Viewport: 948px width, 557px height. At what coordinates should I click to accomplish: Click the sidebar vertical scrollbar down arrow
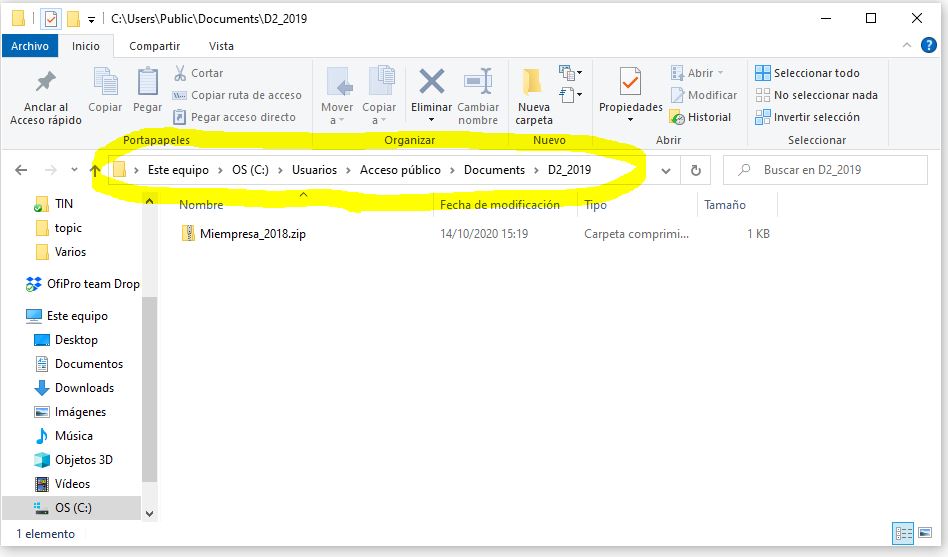[x=150, y=513]
